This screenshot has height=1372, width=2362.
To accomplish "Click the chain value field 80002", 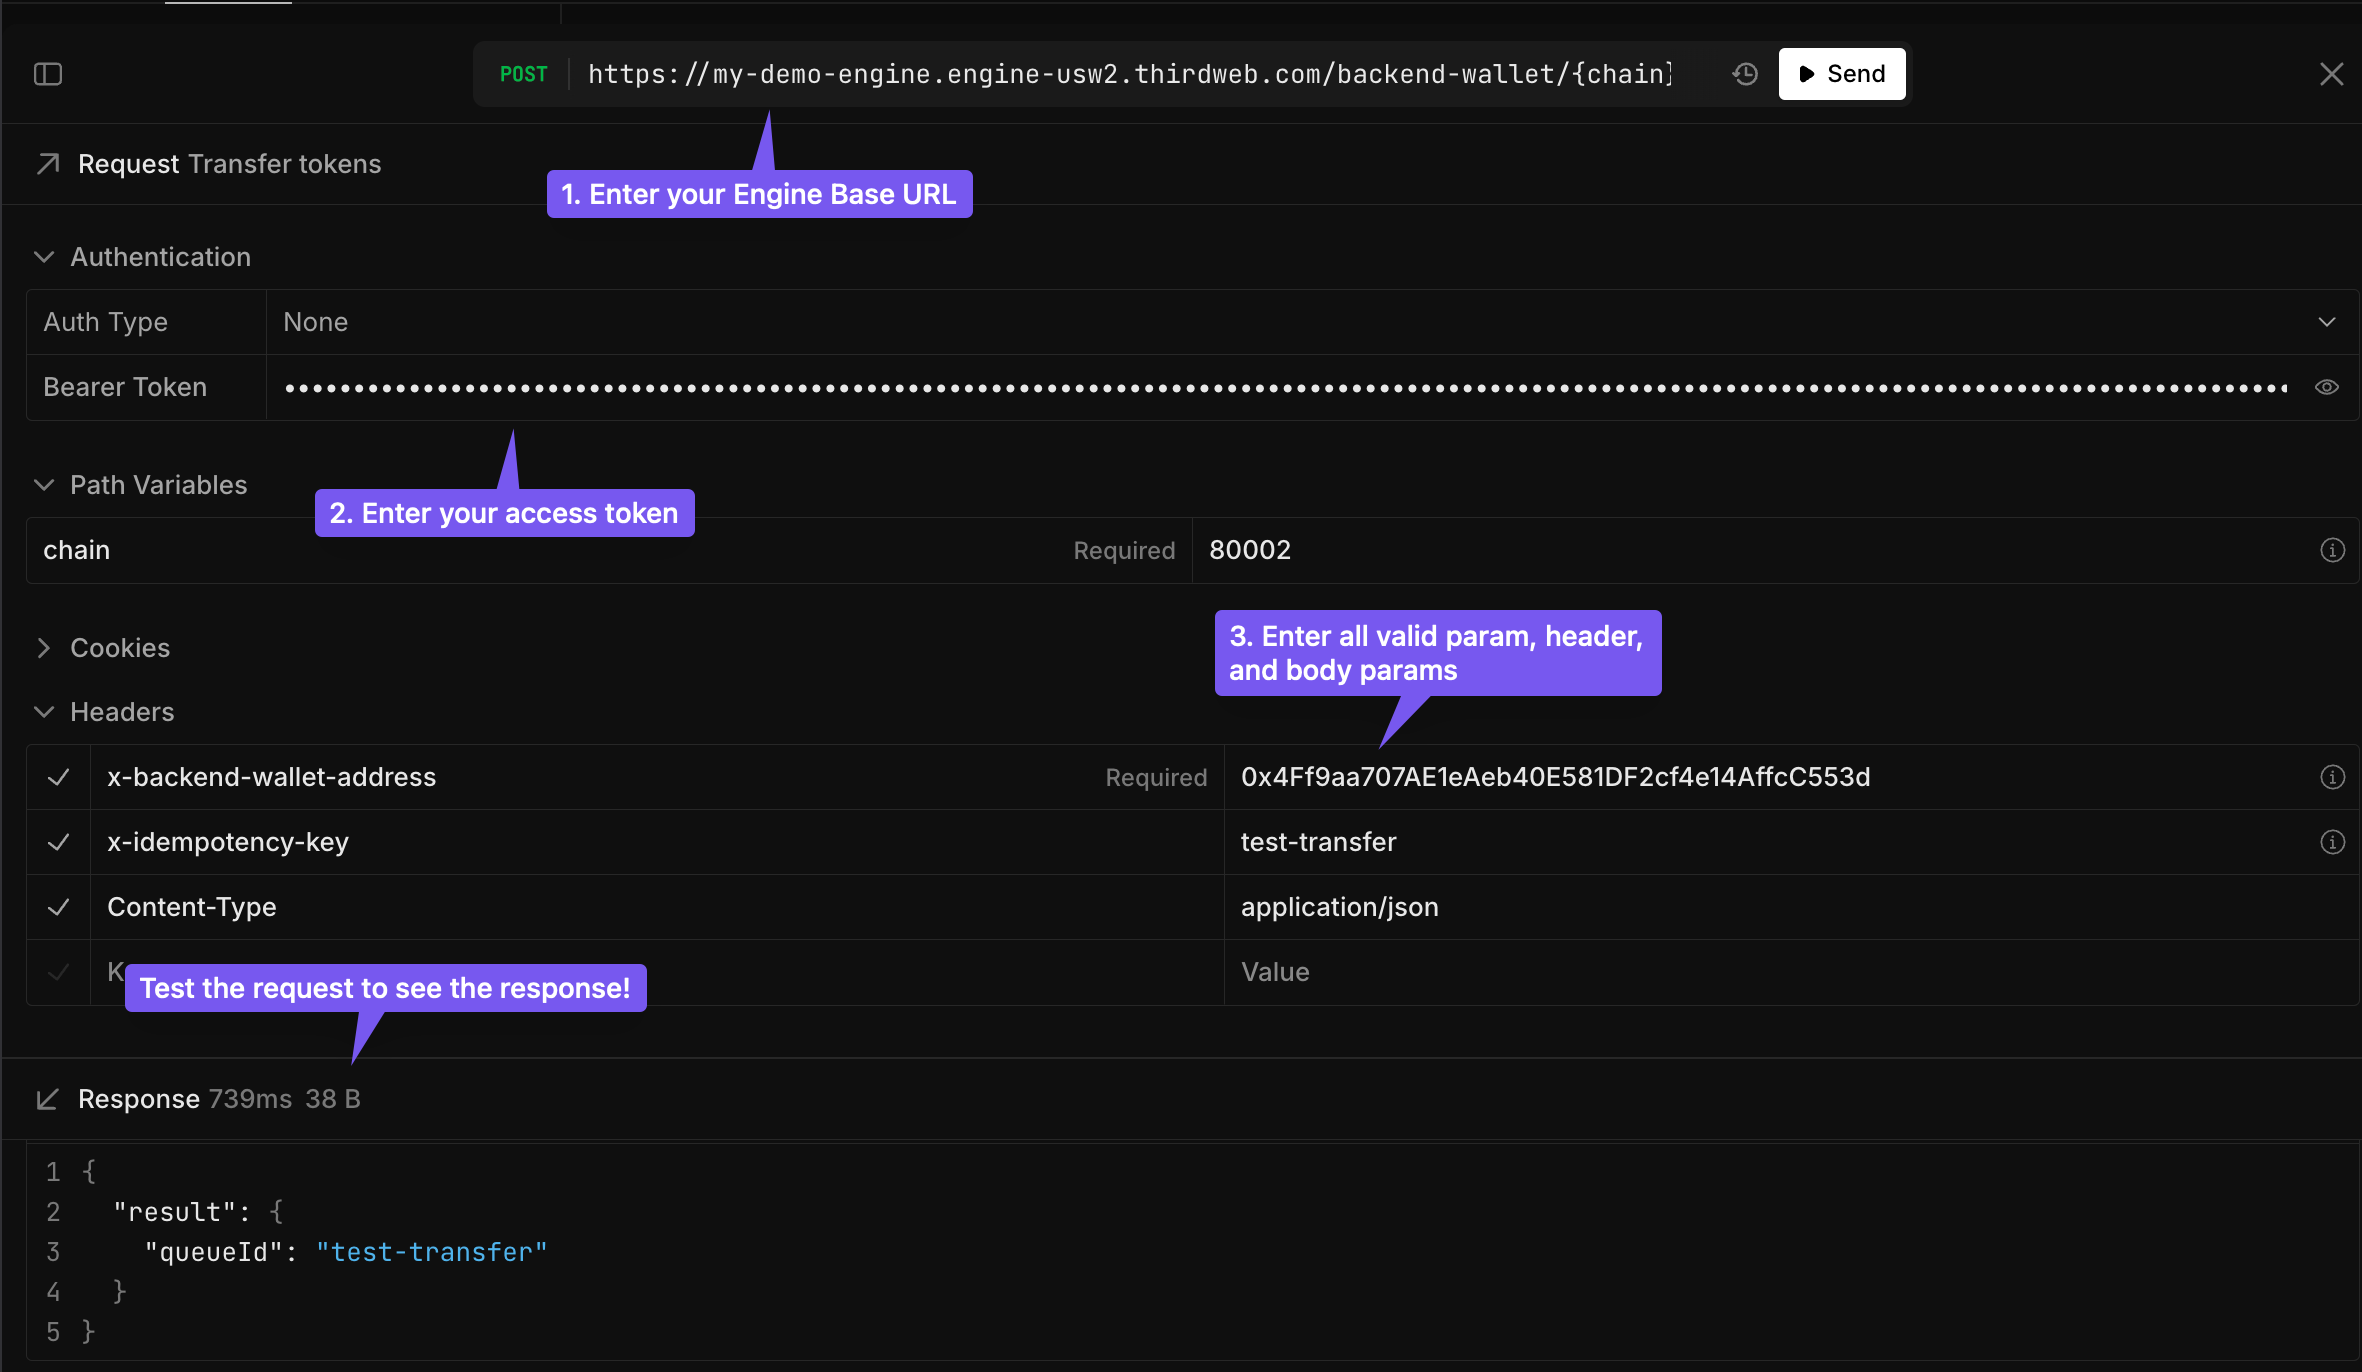I will [x=1250, y=550].
